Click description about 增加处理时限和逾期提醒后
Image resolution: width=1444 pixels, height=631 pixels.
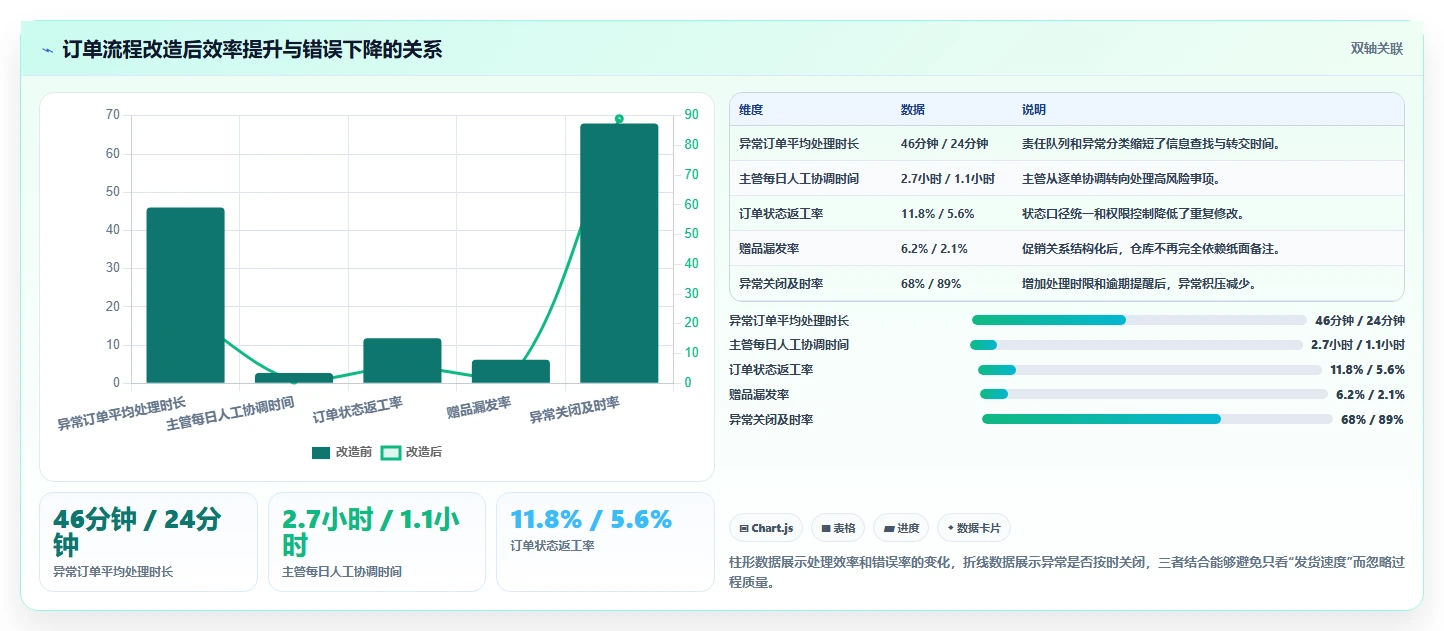click(1140, 284)
